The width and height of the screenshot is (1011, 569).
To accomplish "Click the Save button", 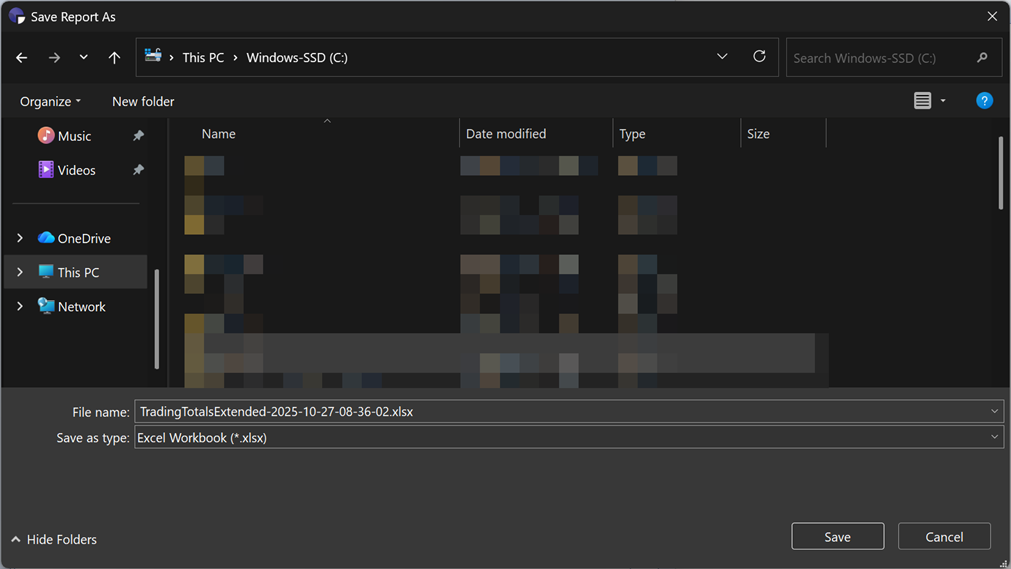I will pos(837,537).
